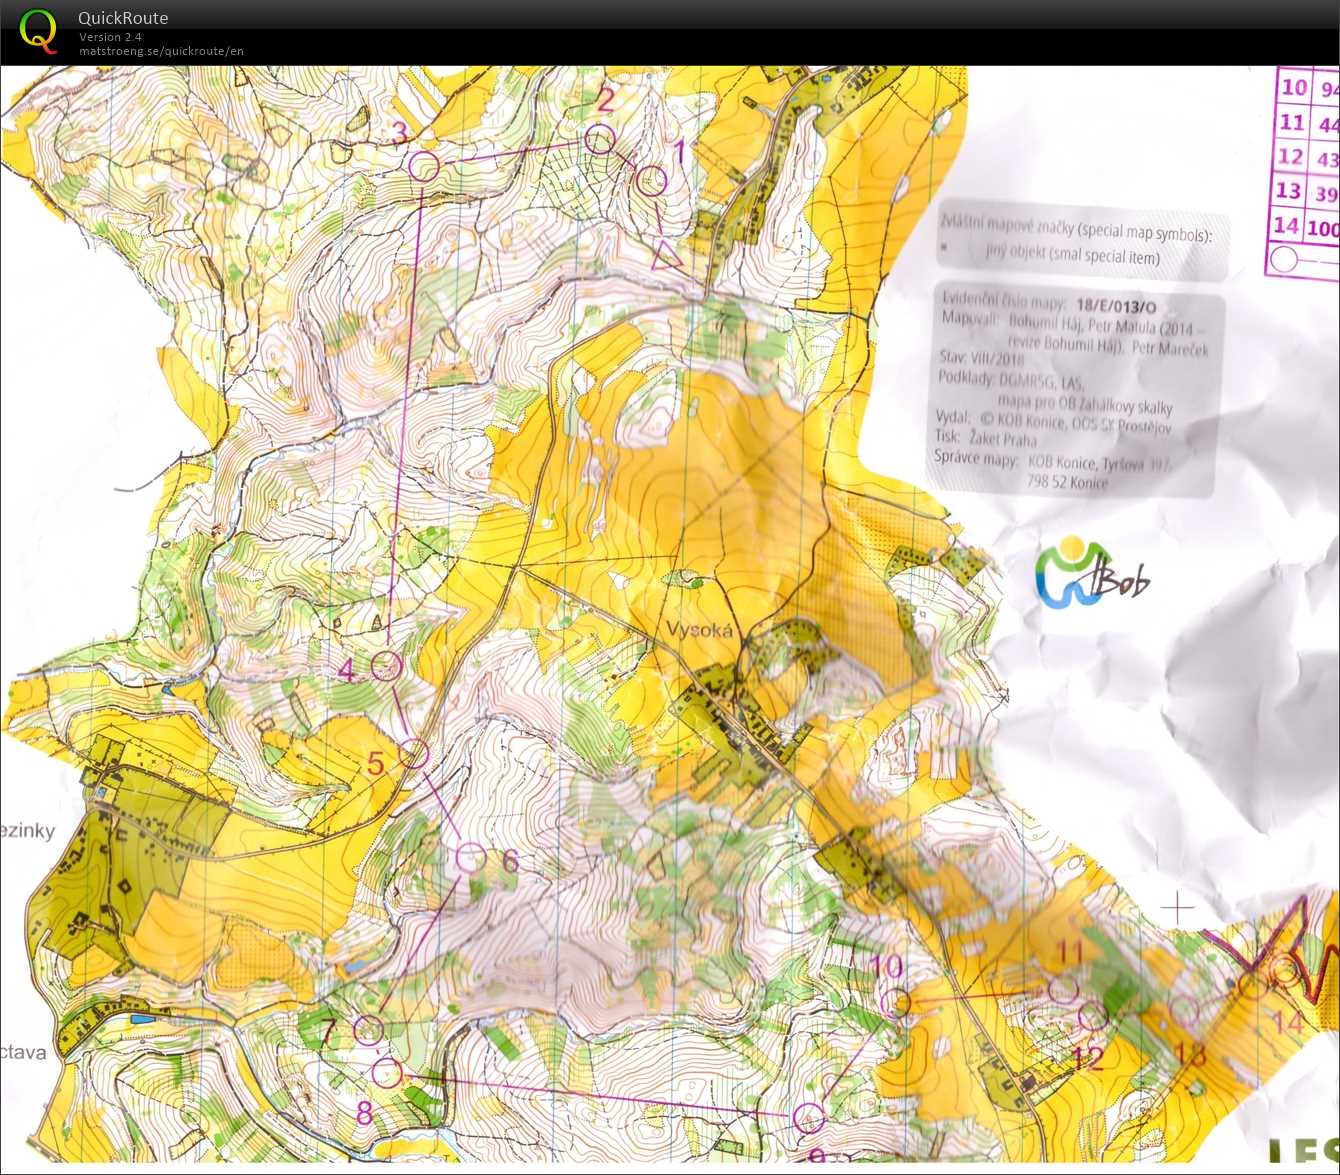Screen dimensions: 1340x1175
Task: Click the Bob sponsor logo
Action: (x=1090, y=575)
